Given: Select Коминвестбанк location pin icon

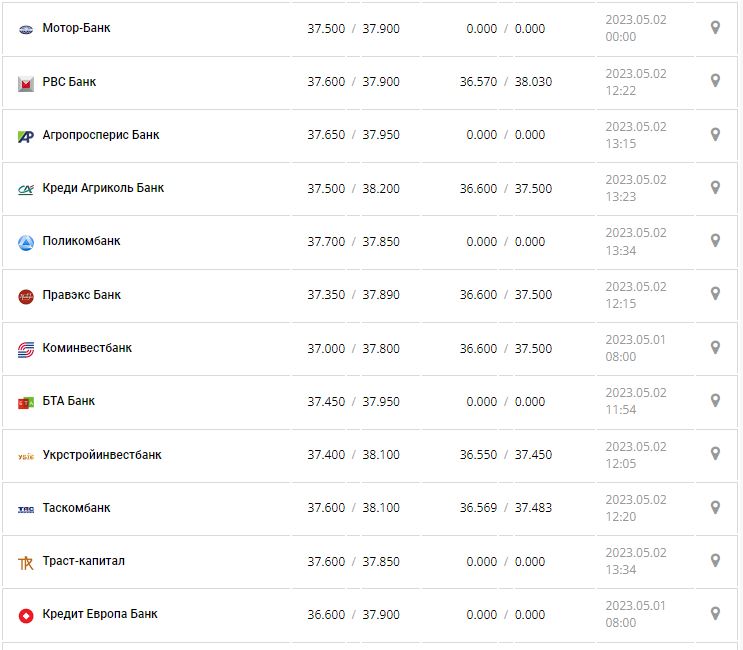Looking at the screenshot, I should [715, 347].
